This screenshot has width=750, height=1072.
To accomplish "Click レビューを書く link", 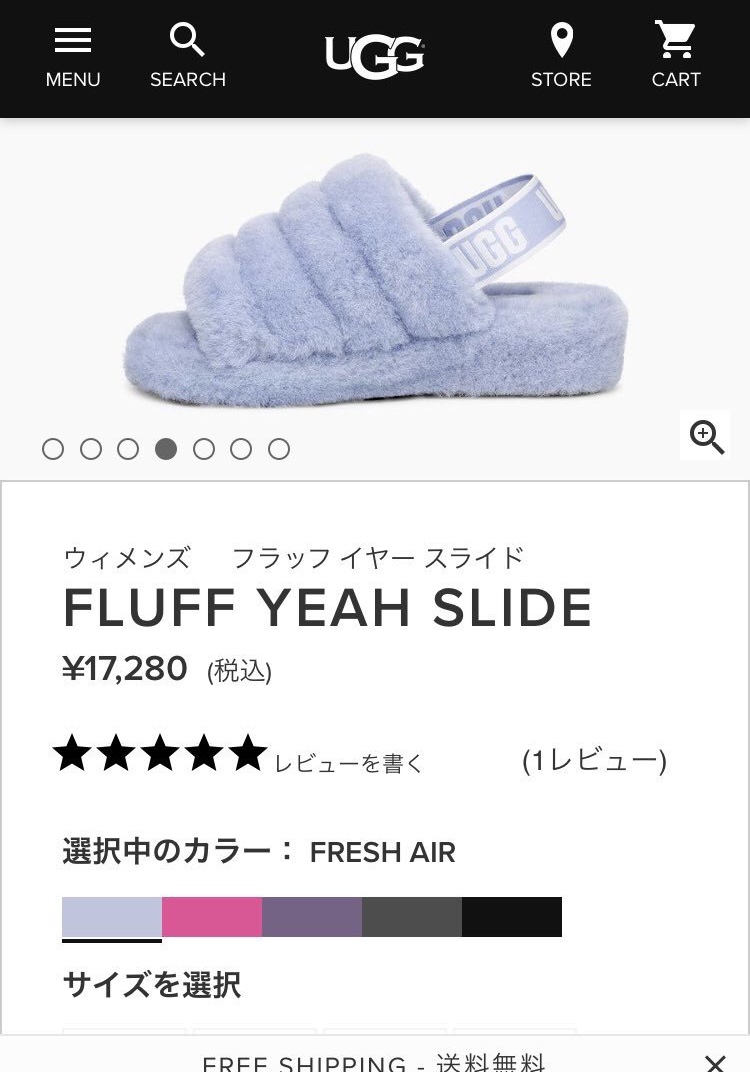I will pyautogui.click(x=349, y=763).
